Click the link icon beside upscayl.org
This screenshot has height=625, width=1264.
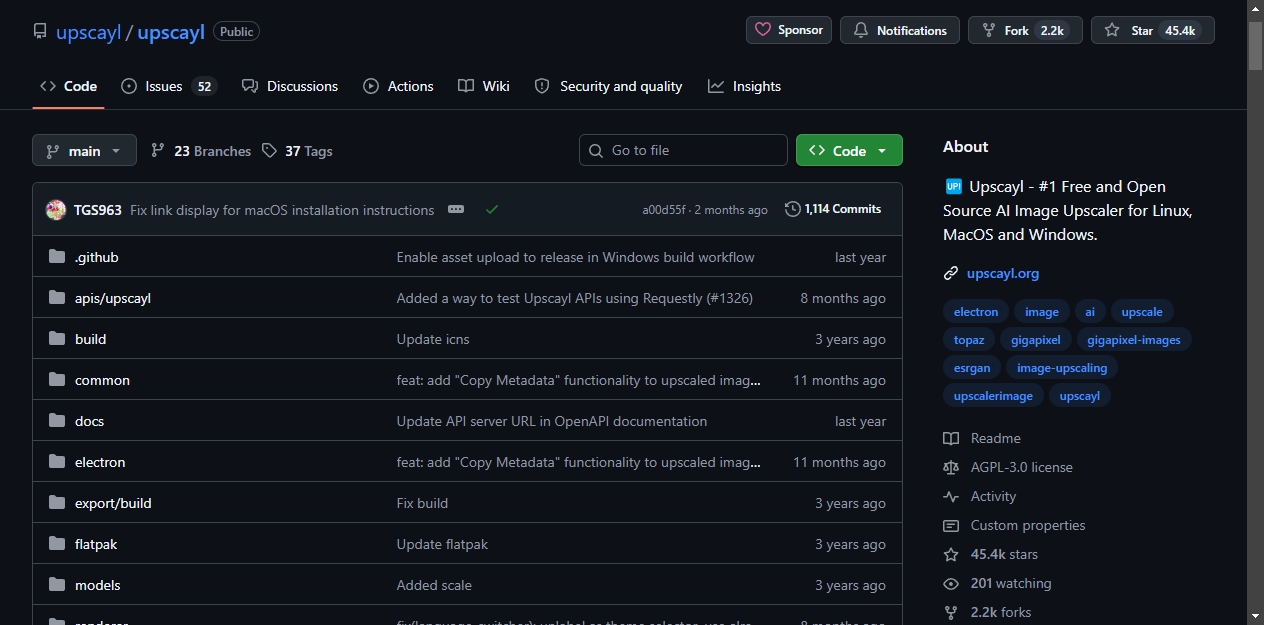[x=951, y=273]
